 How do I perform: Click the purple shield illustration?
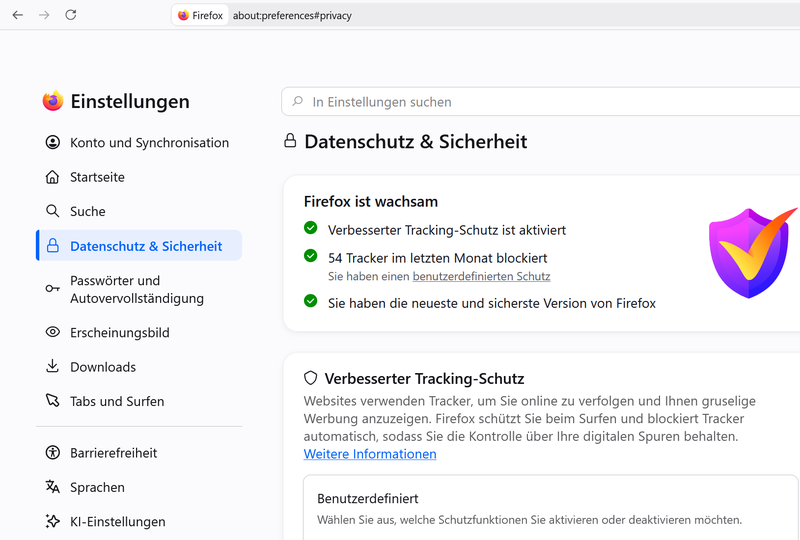(x=752, y=253)
